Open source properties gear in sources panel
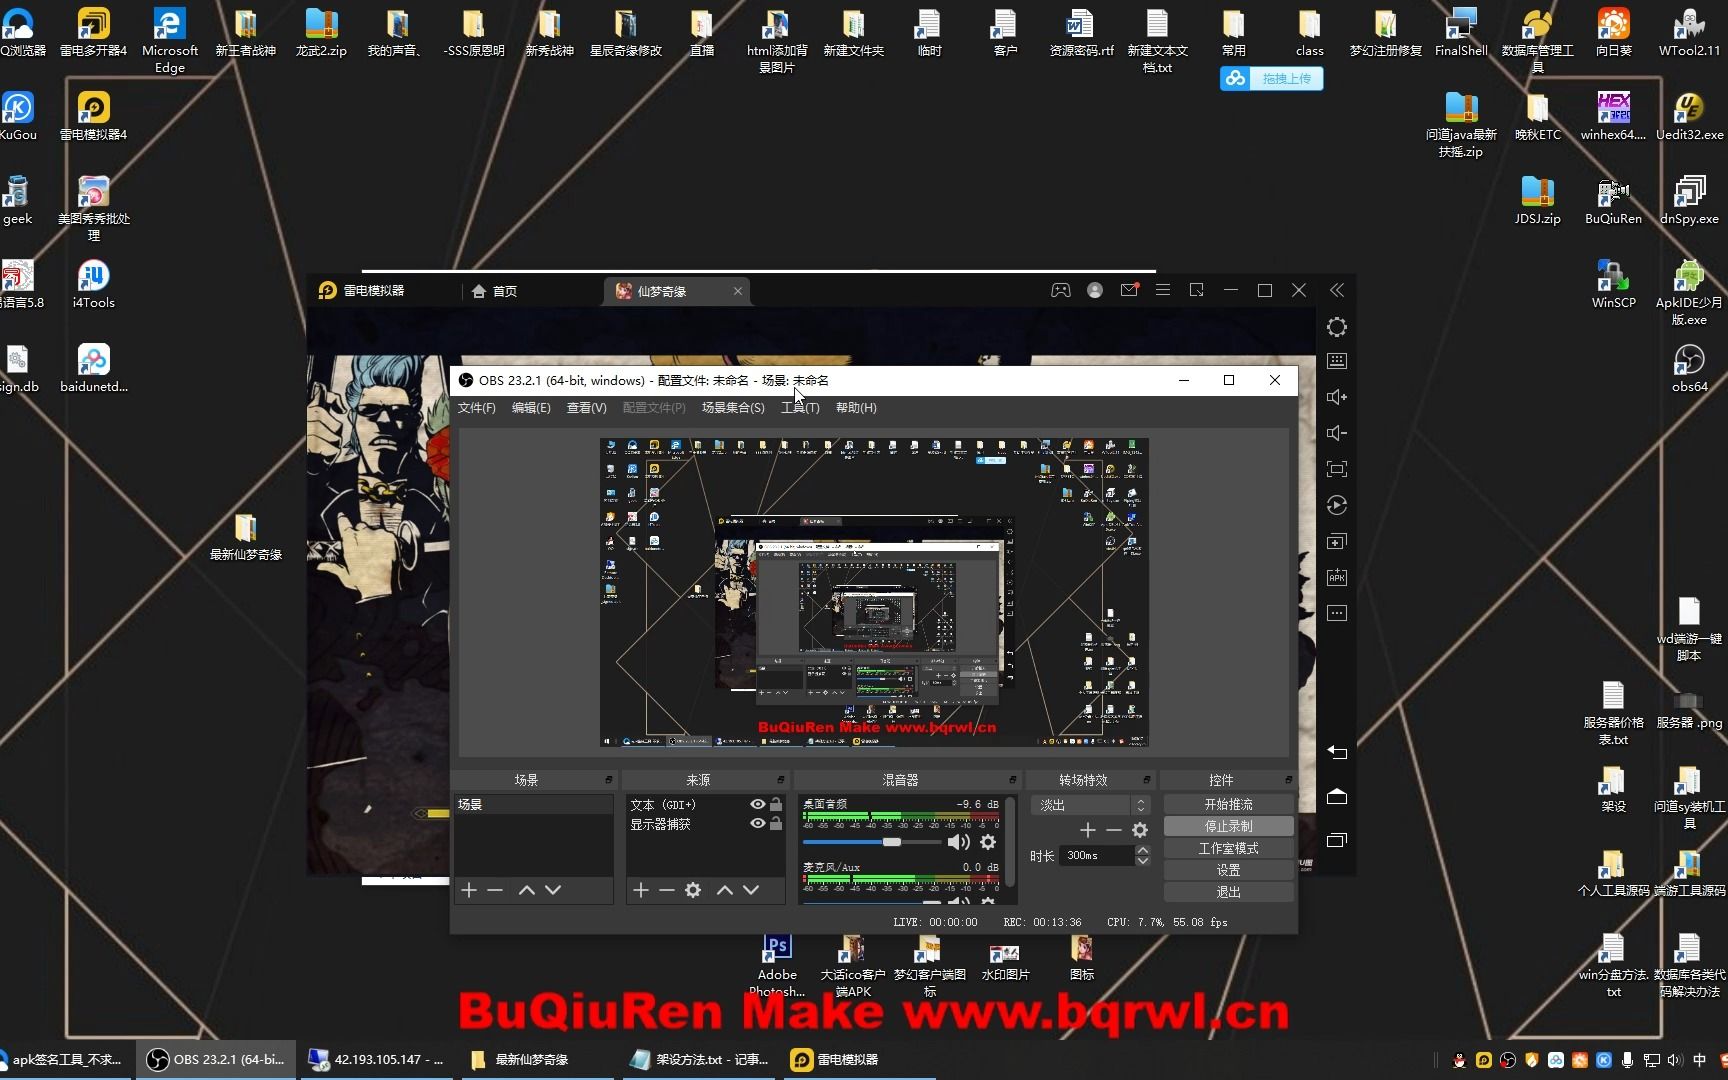This screenshot has height=1080, width=1728. click(693, 890)
